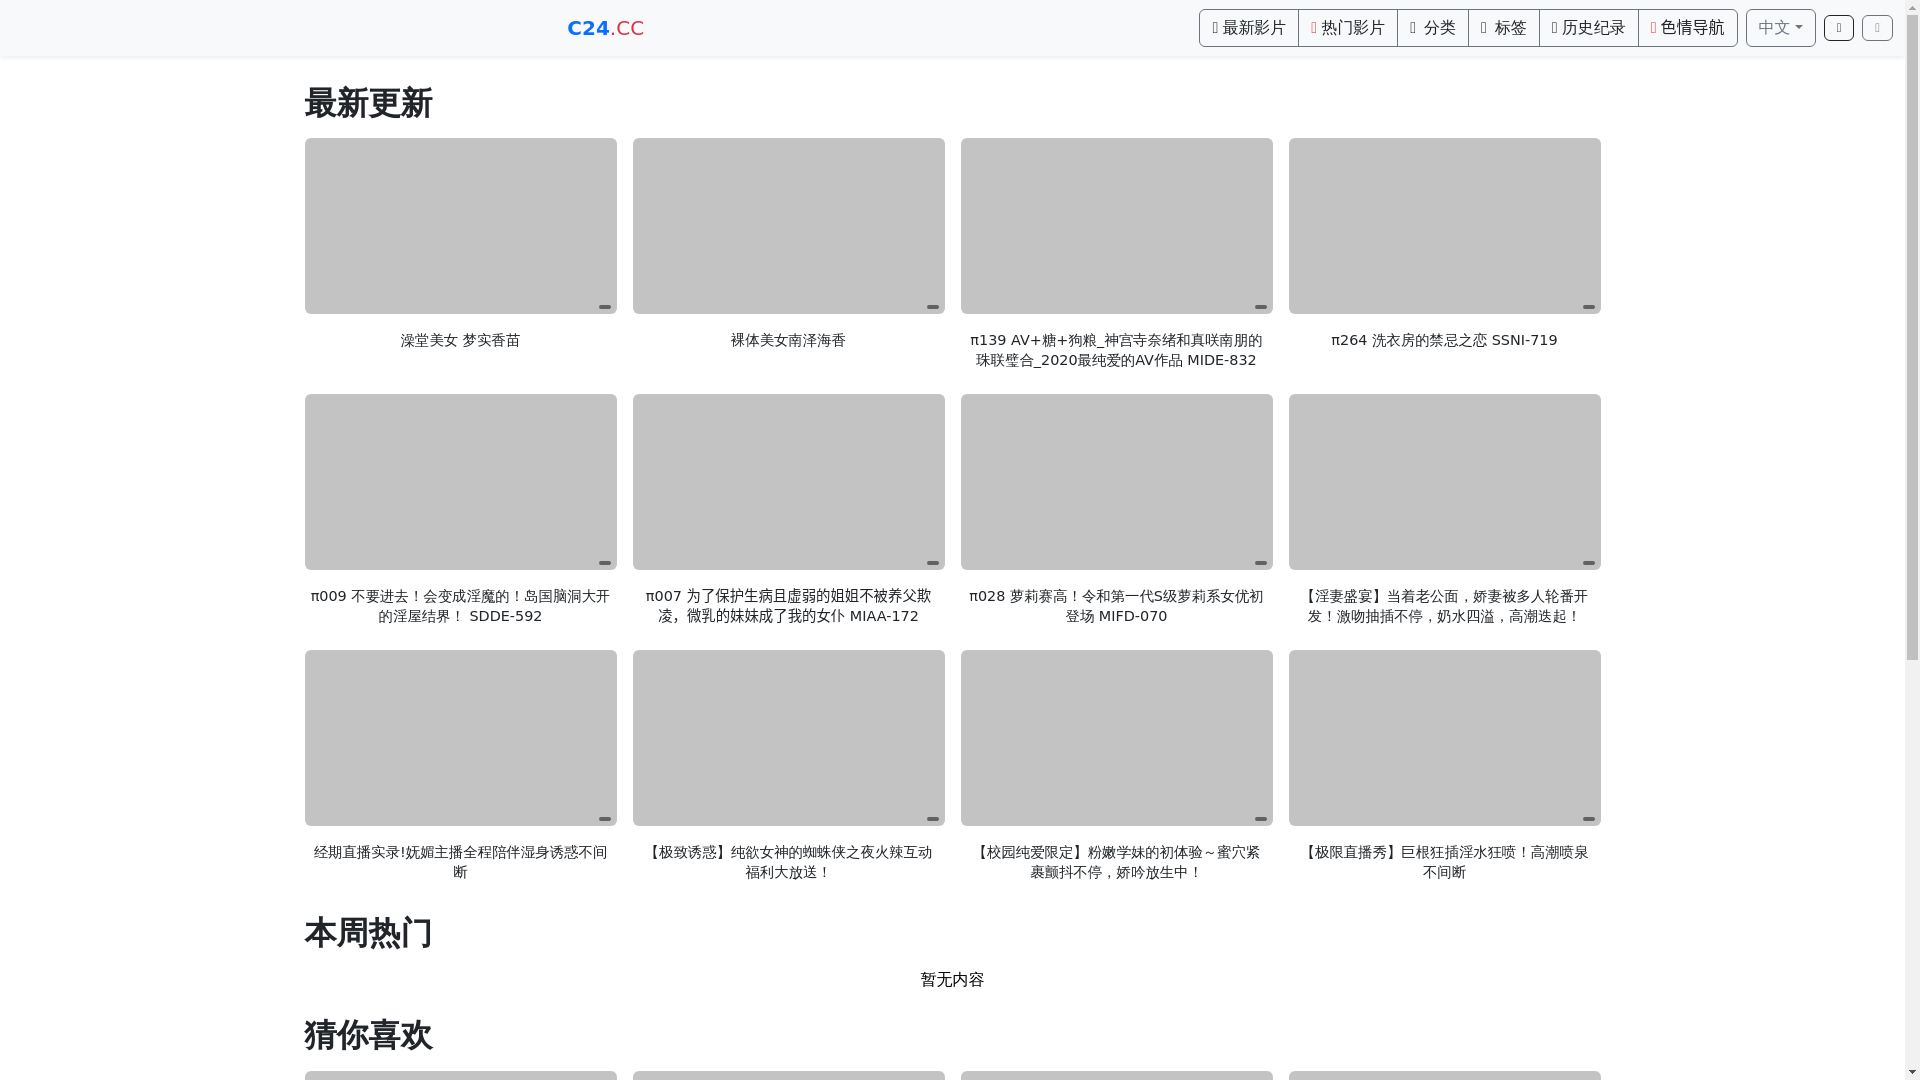Click the C24.CC site logo
The height and width of the screenshot is (1080, 1920).
[x=605, y=28]
